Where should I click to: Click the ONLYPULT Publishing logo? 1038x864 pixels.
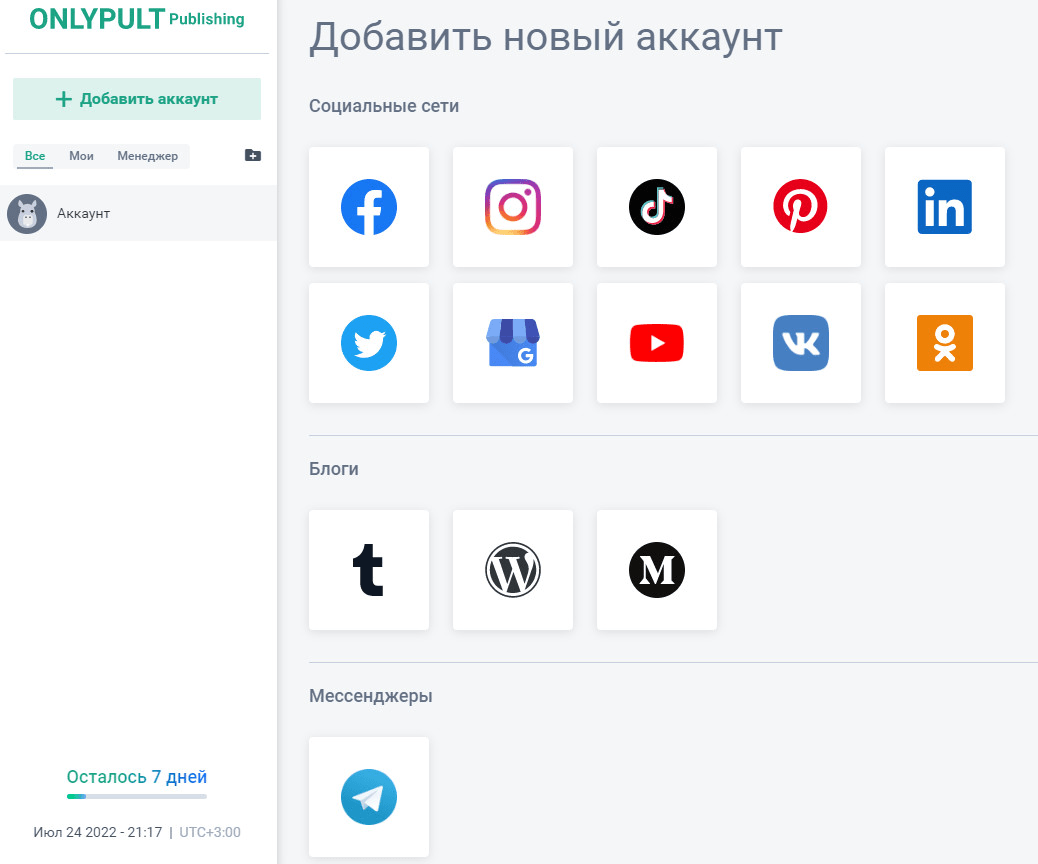(137, 19)
